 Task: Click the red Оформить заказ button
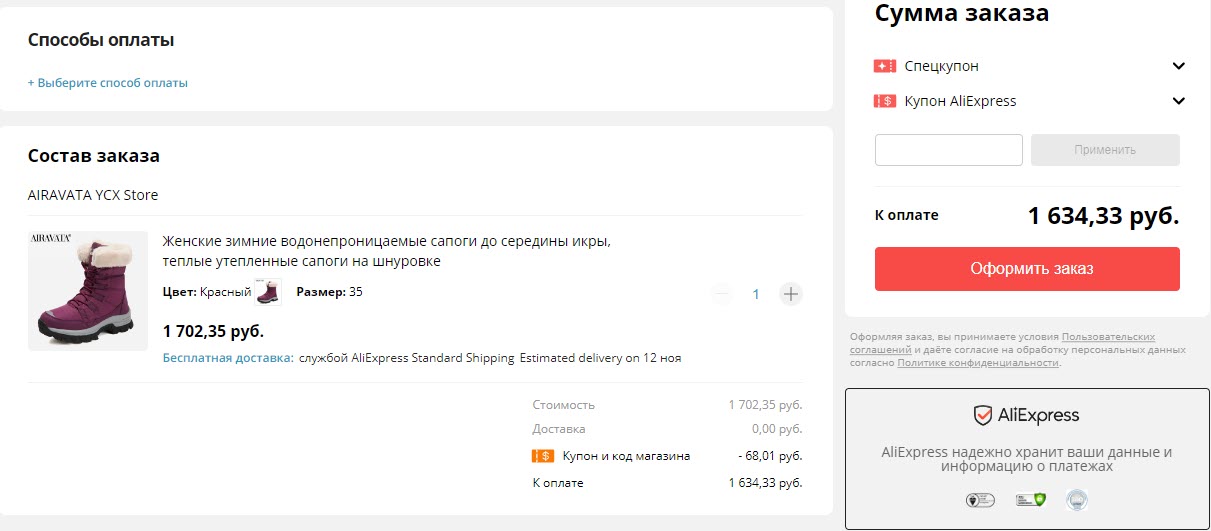pyautogui.click(x=1027, y=269)
